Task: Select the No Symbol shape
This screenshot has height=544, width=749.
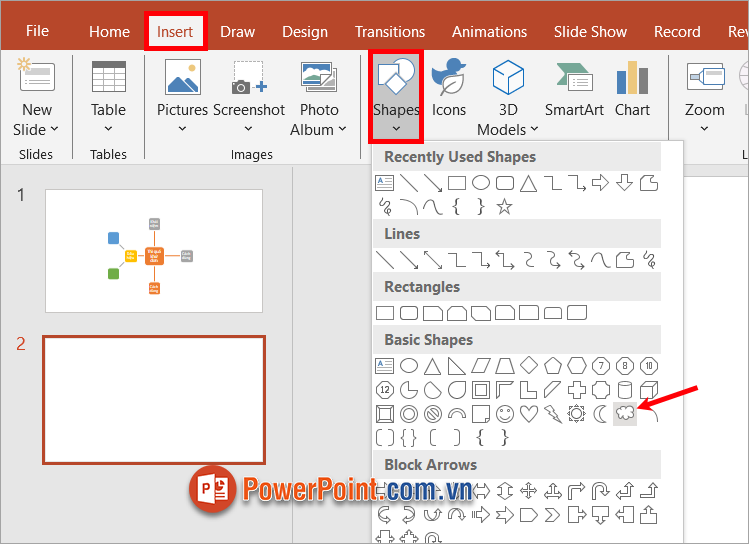Action: 433,414
